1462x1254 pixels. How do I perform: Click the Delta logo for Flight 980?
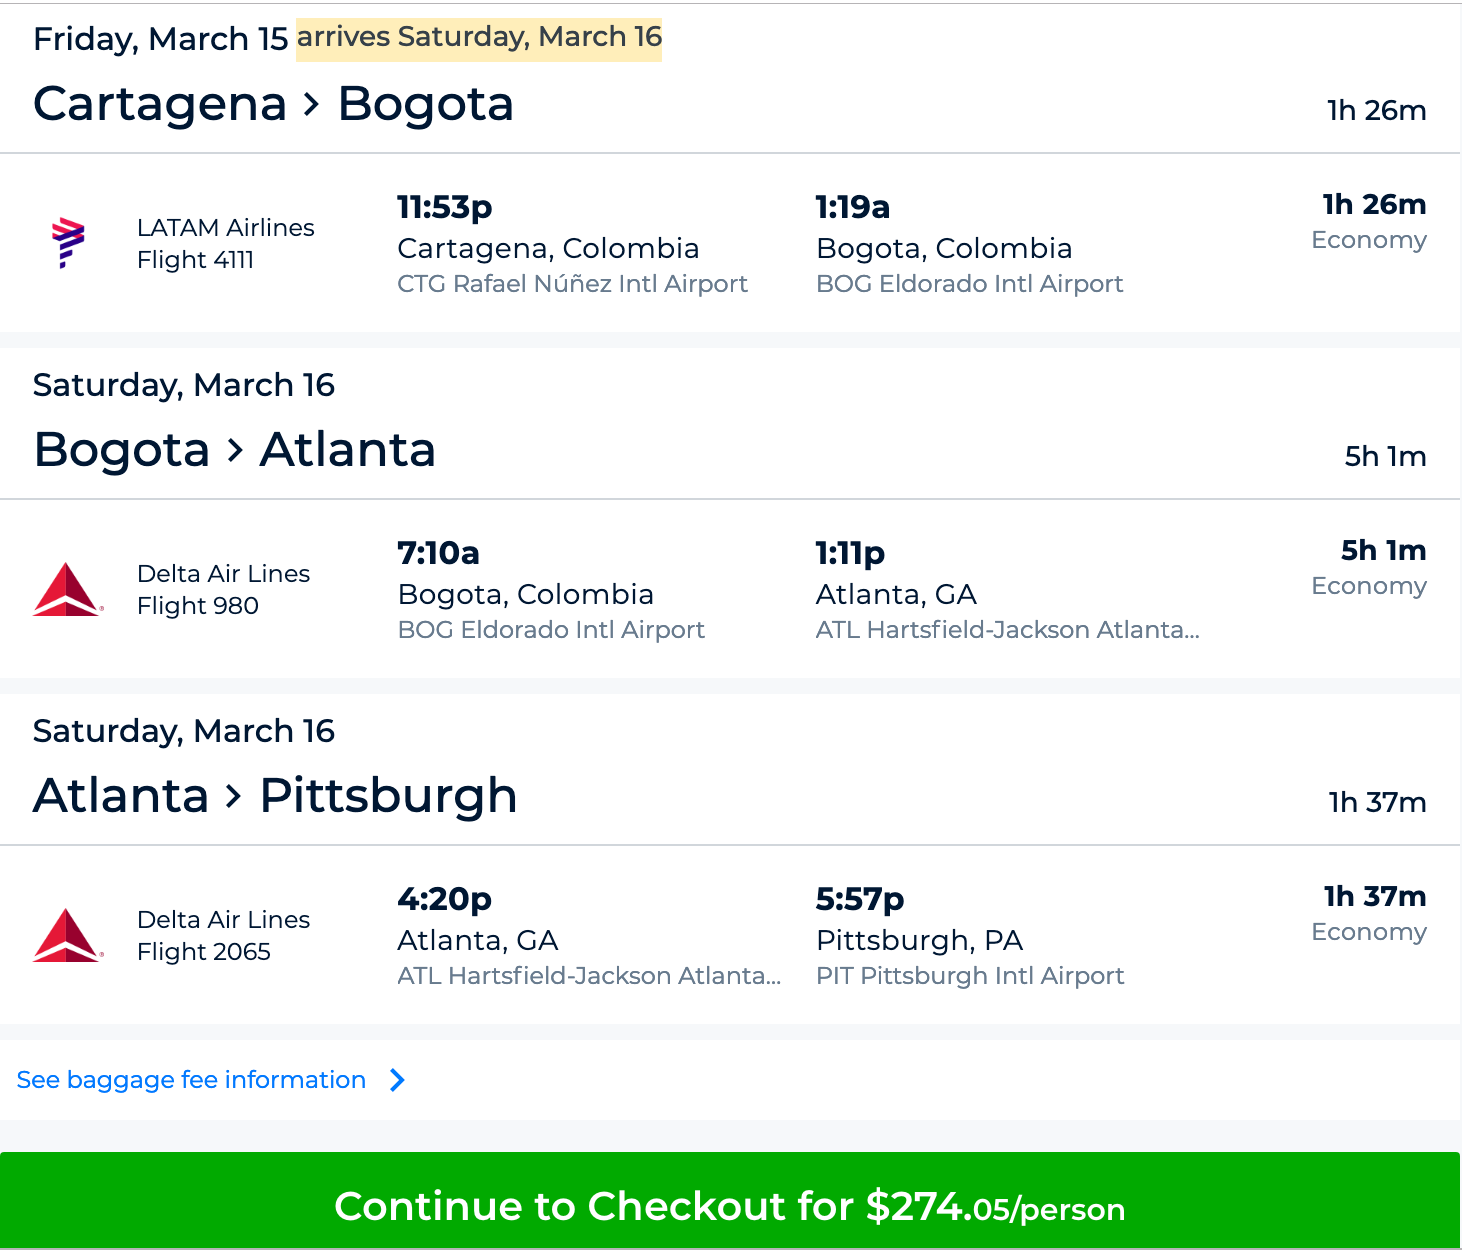click(67, 590)
